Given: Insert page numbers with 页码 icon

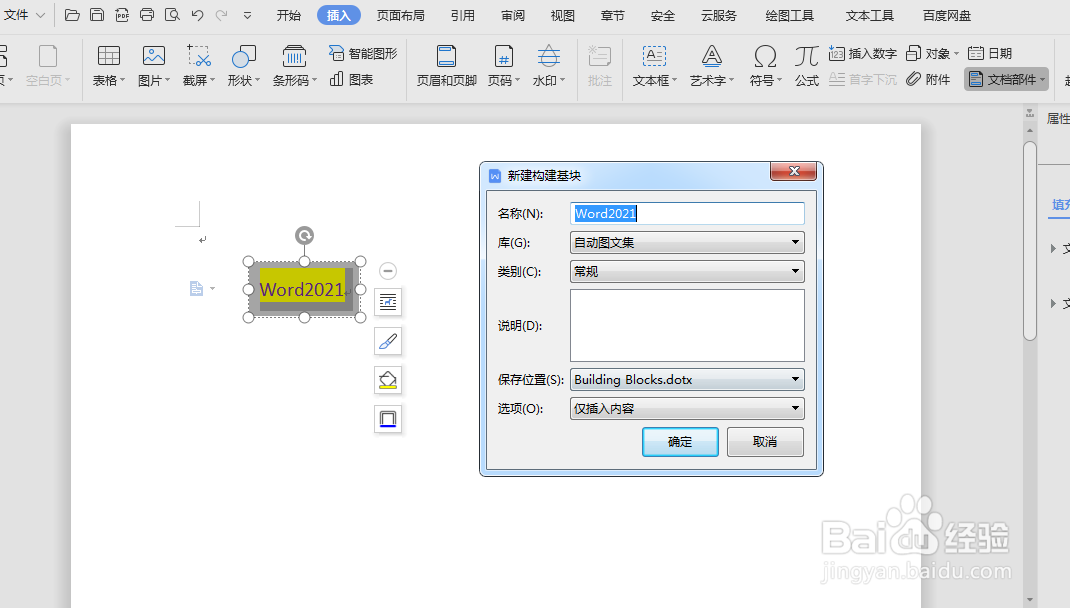Looking at the screenshot, I should (500, 65).
